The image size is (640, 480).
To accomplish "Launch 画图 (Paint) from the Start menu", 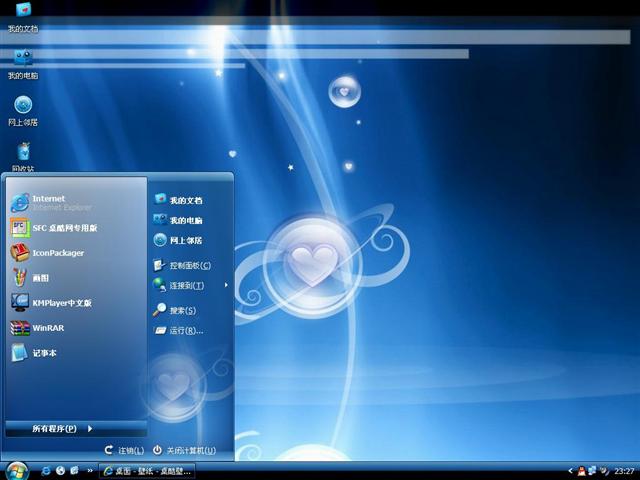I will pos(40,278).
